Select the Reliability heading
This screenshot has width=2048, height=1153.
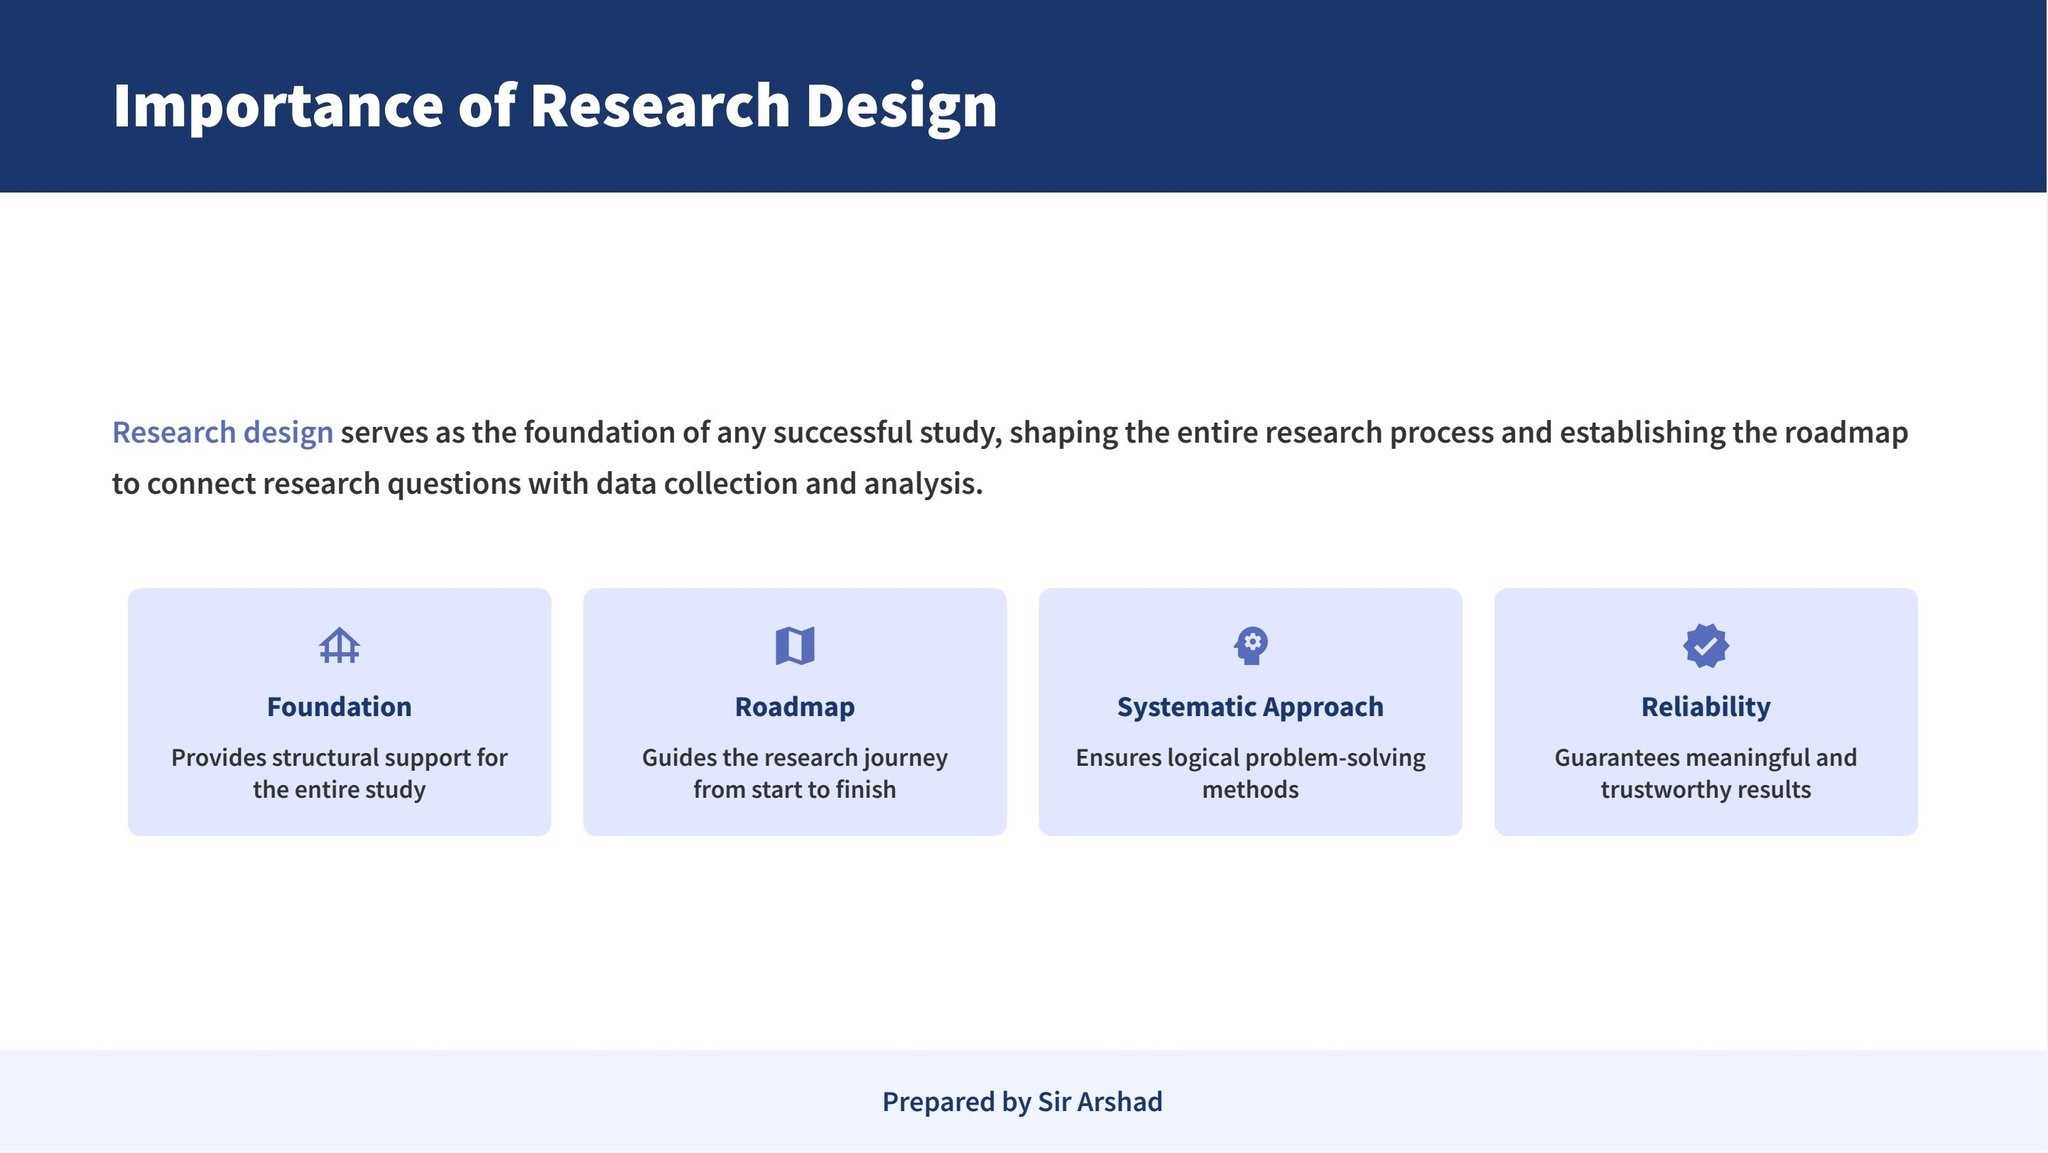[x=1706, y=707]
